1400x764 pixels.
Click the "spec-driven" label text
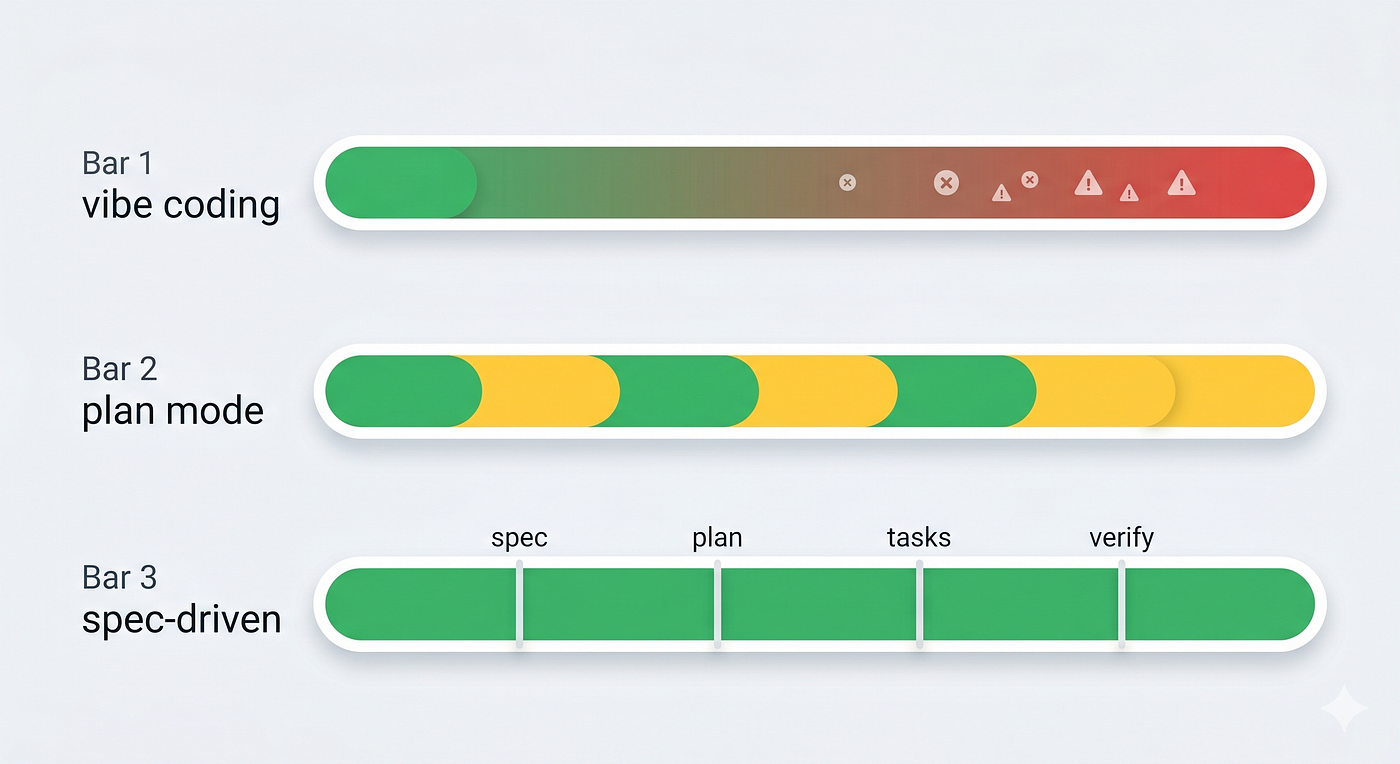pos(181,620)
